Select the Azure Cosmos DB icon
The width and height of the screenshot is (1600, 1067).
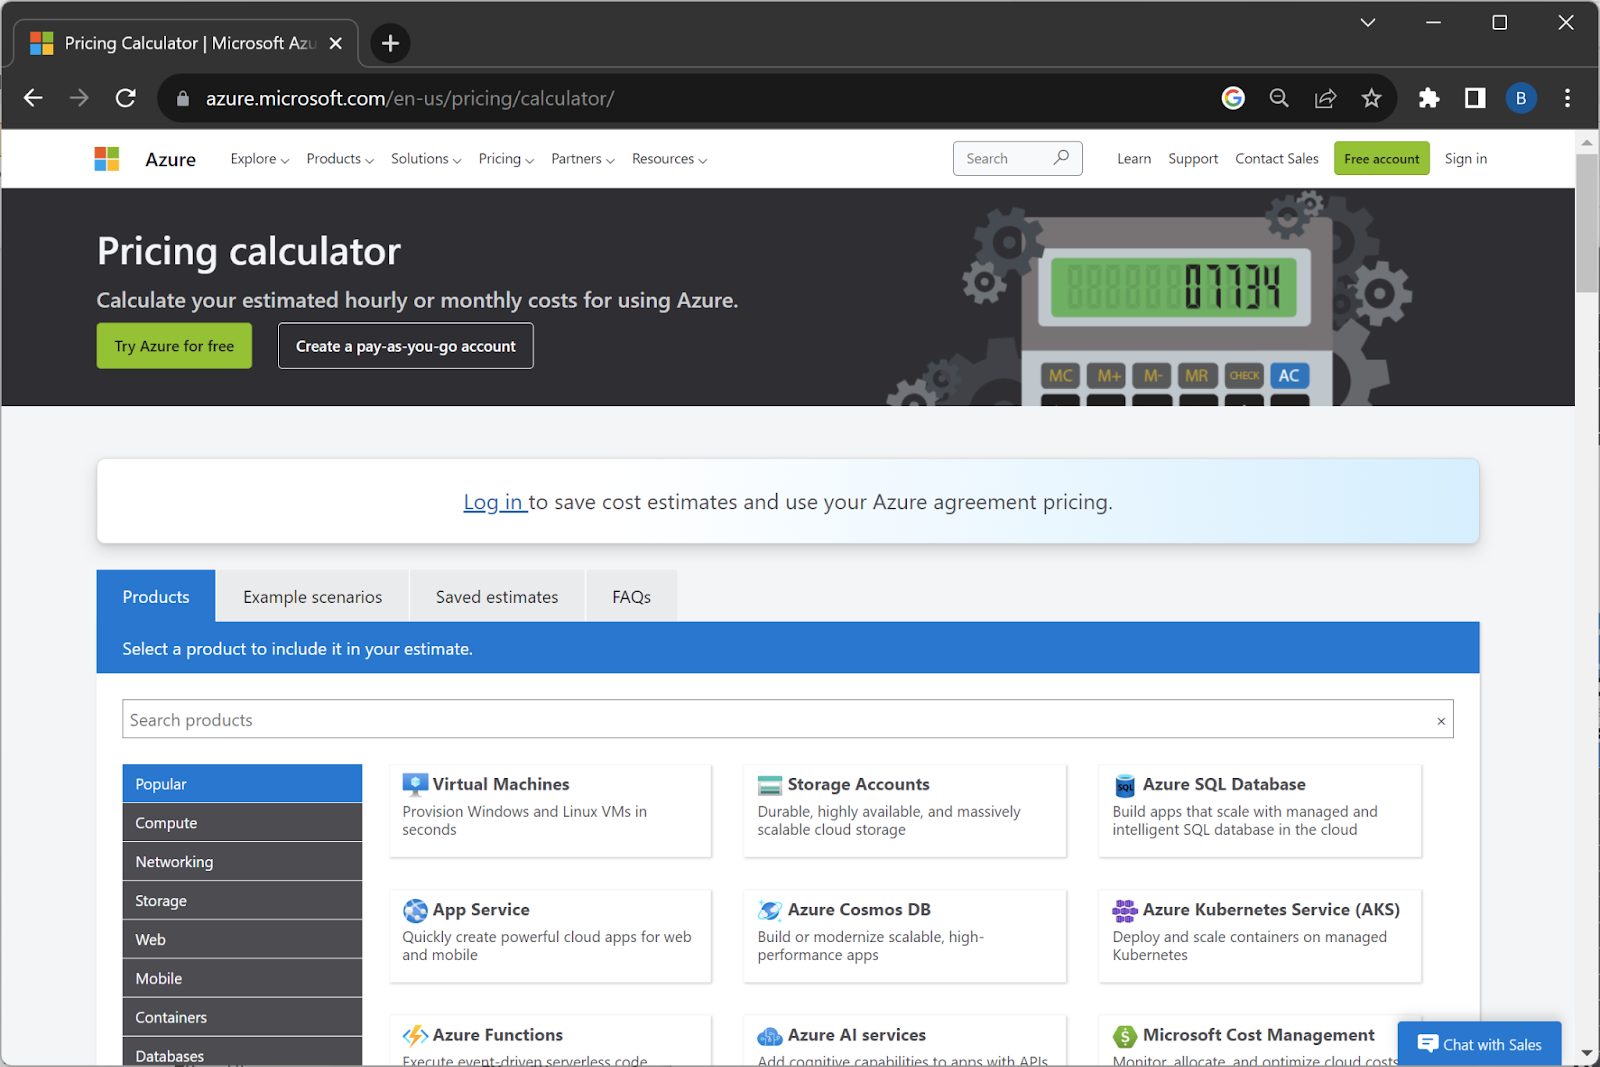tap(768, 909)
